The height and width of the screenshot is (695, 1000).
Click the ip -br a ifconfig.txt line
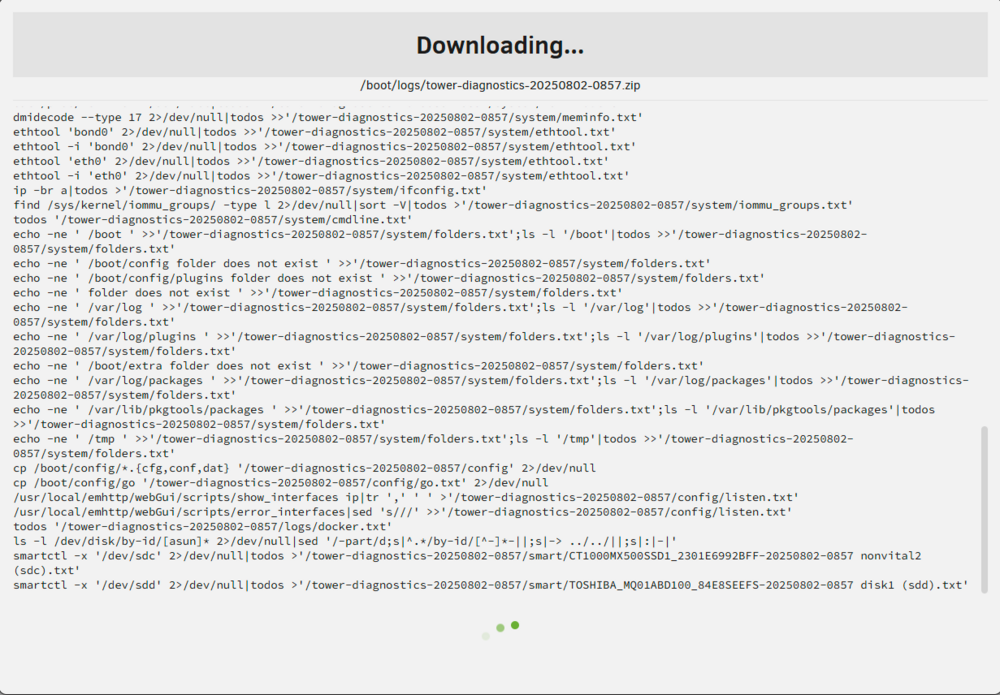click(x=250, y=191)
